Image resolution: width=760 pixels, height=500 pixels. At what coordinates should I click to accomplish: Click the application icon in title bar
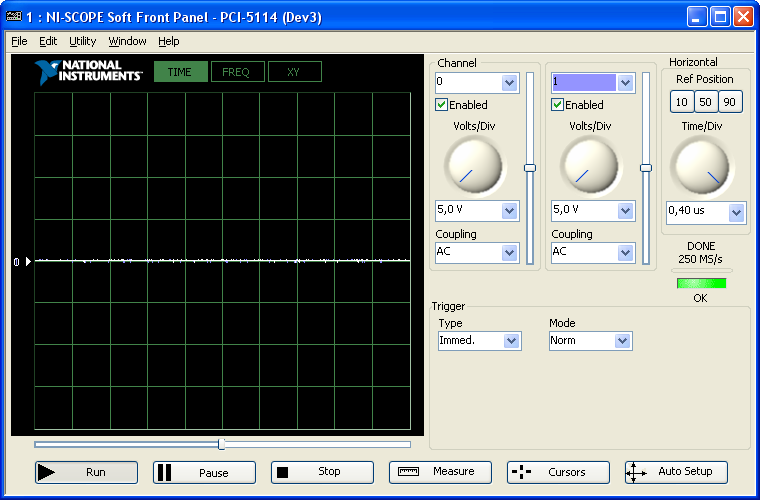coord(14,17)
